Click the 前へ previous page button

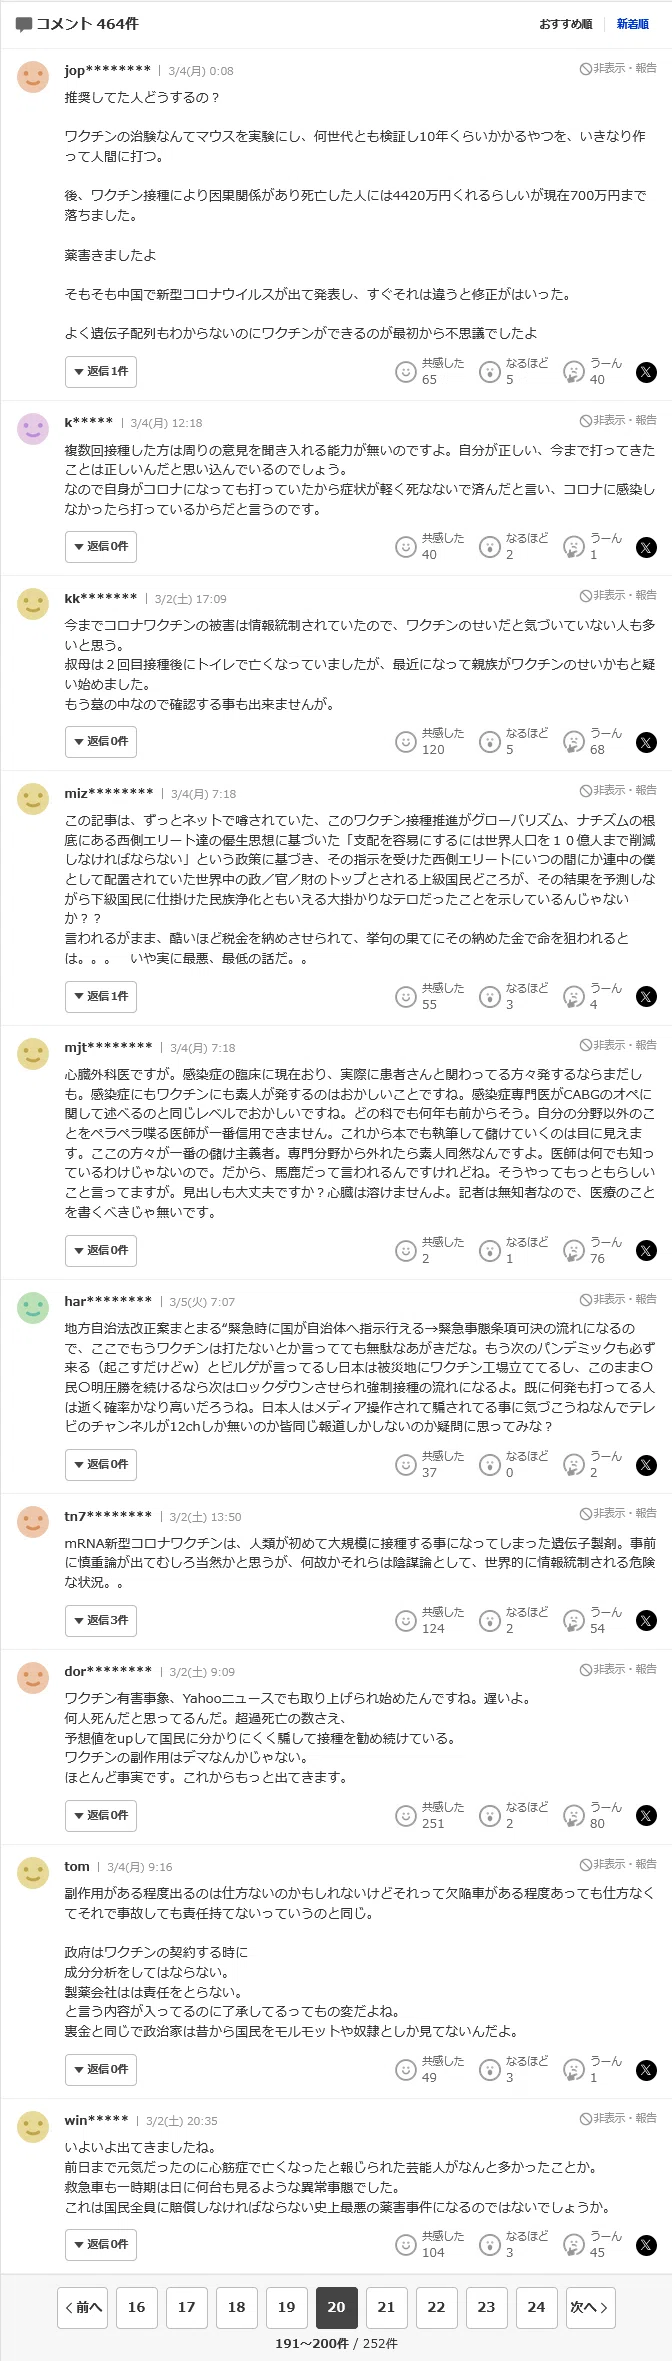pos(83,2307)
